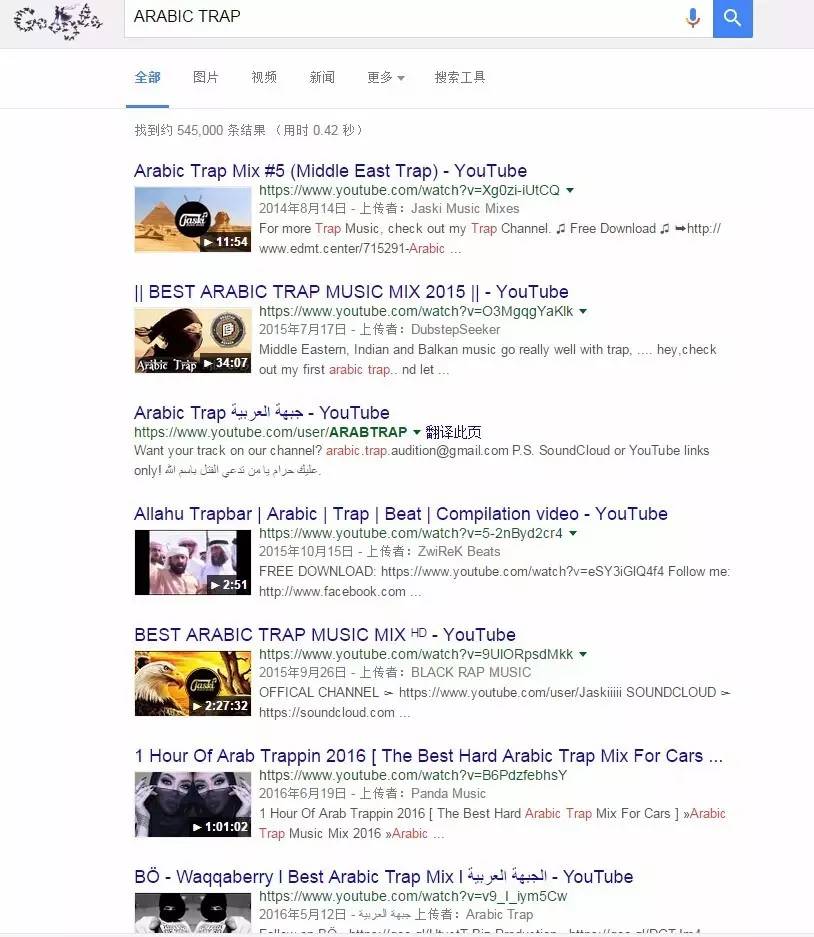Screen dimensions: 814x937
Task: Select the 新闻 news tab
Action: click(x=322, y=78)
